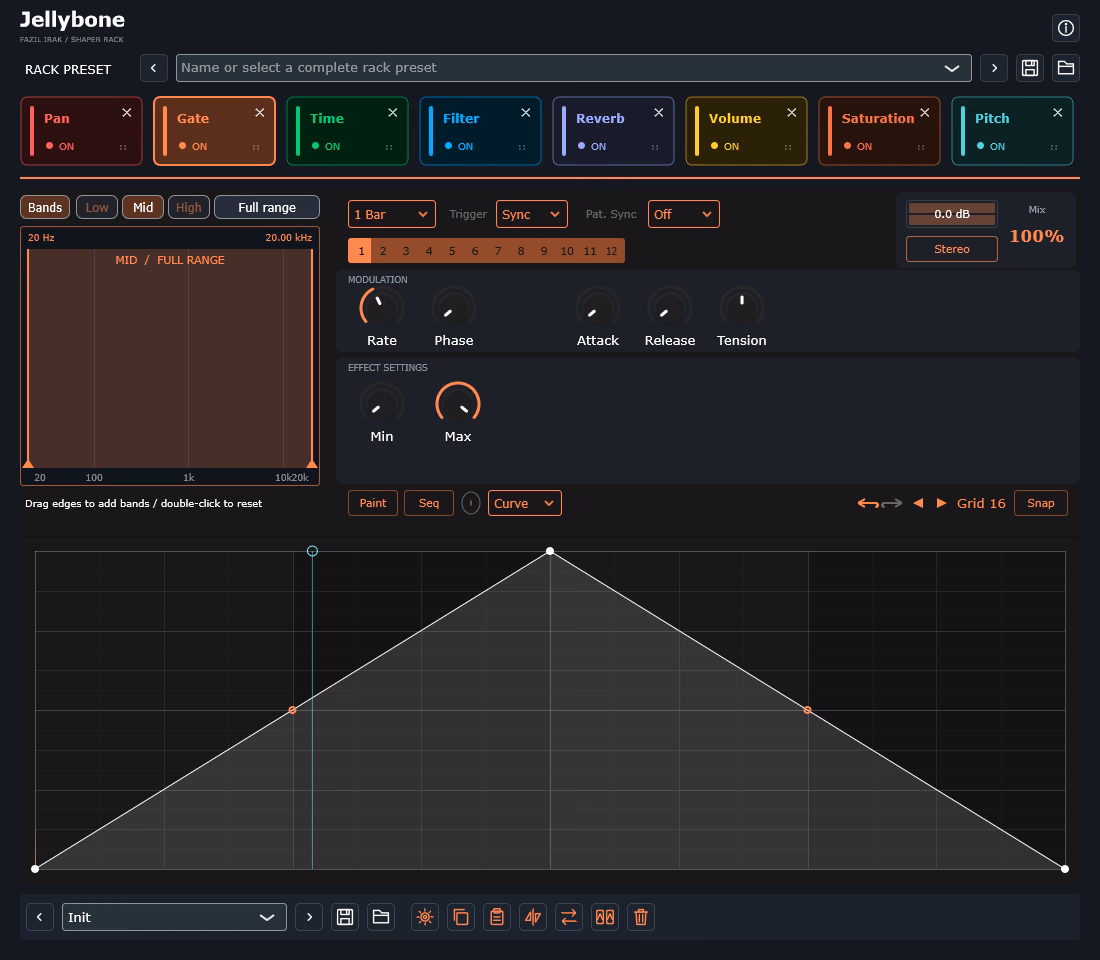
Task: Remove the Pitch module
Action: pos(1057,112)
